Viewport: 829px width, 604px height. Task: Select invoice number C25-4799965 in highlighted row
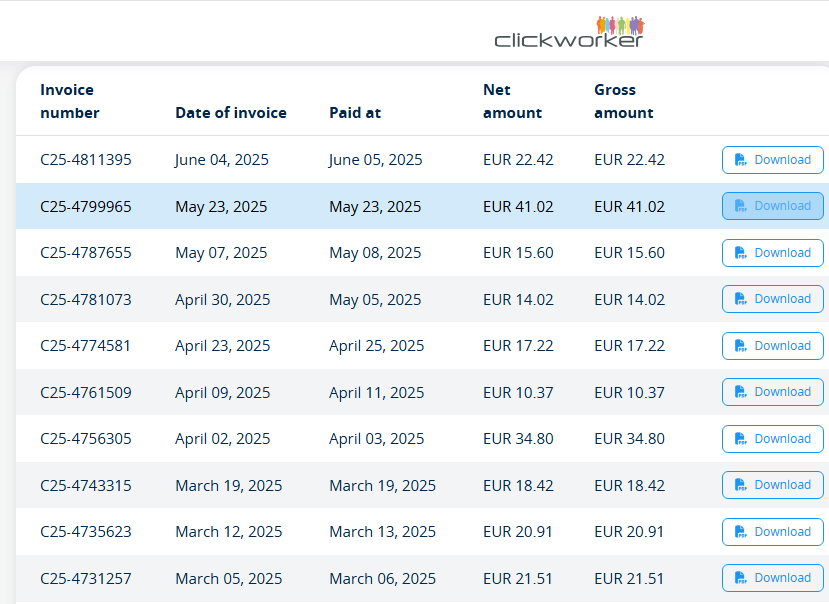(86, 206)
